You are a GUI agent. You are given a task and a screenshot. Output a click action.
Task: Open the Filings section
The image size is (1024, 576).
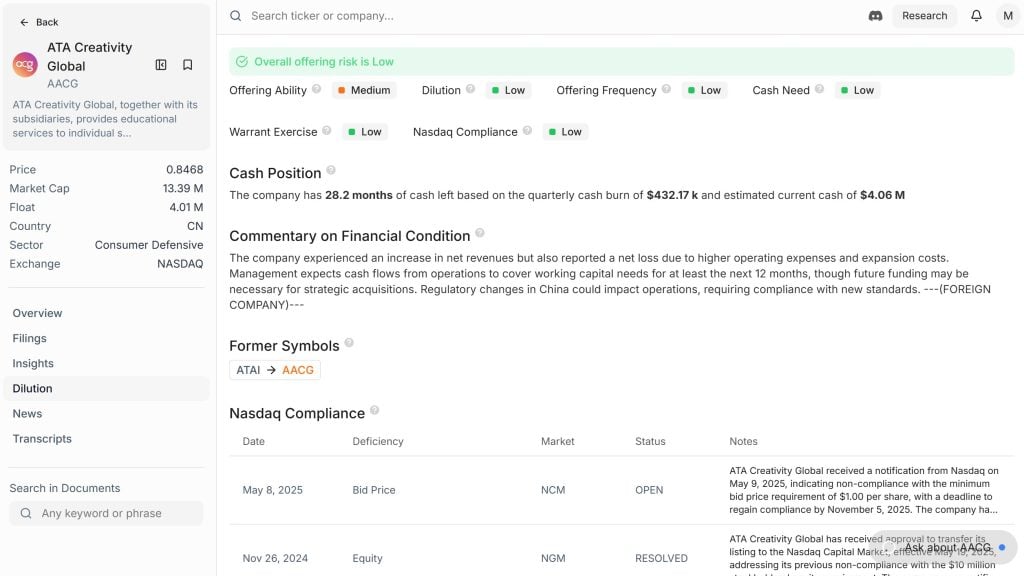pos(29,338)
